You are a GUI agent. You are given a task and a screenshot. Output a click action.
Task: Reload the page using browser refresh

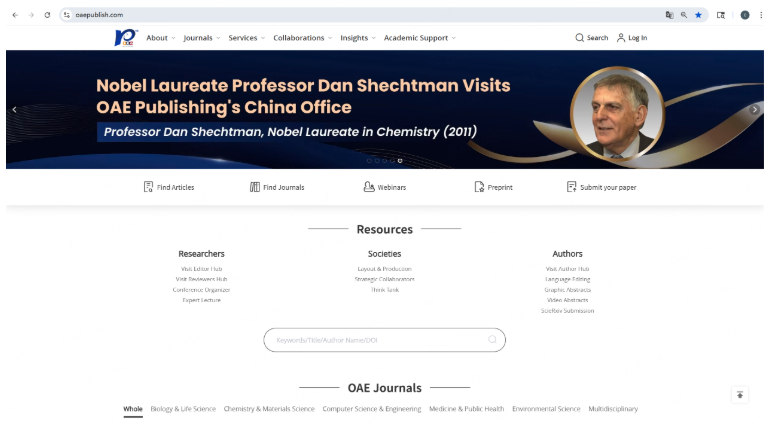[47, 15]
